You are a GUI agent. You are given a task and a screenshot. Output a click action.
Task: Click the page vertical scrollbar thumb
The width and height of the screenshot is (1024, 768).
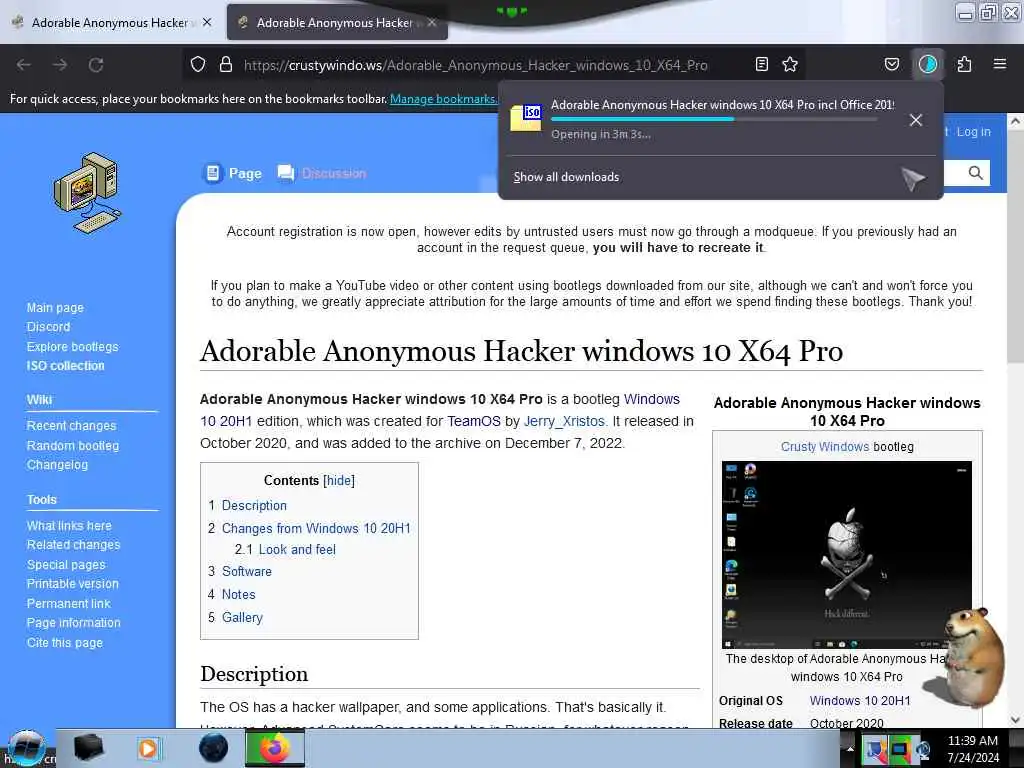point(1015,248)
